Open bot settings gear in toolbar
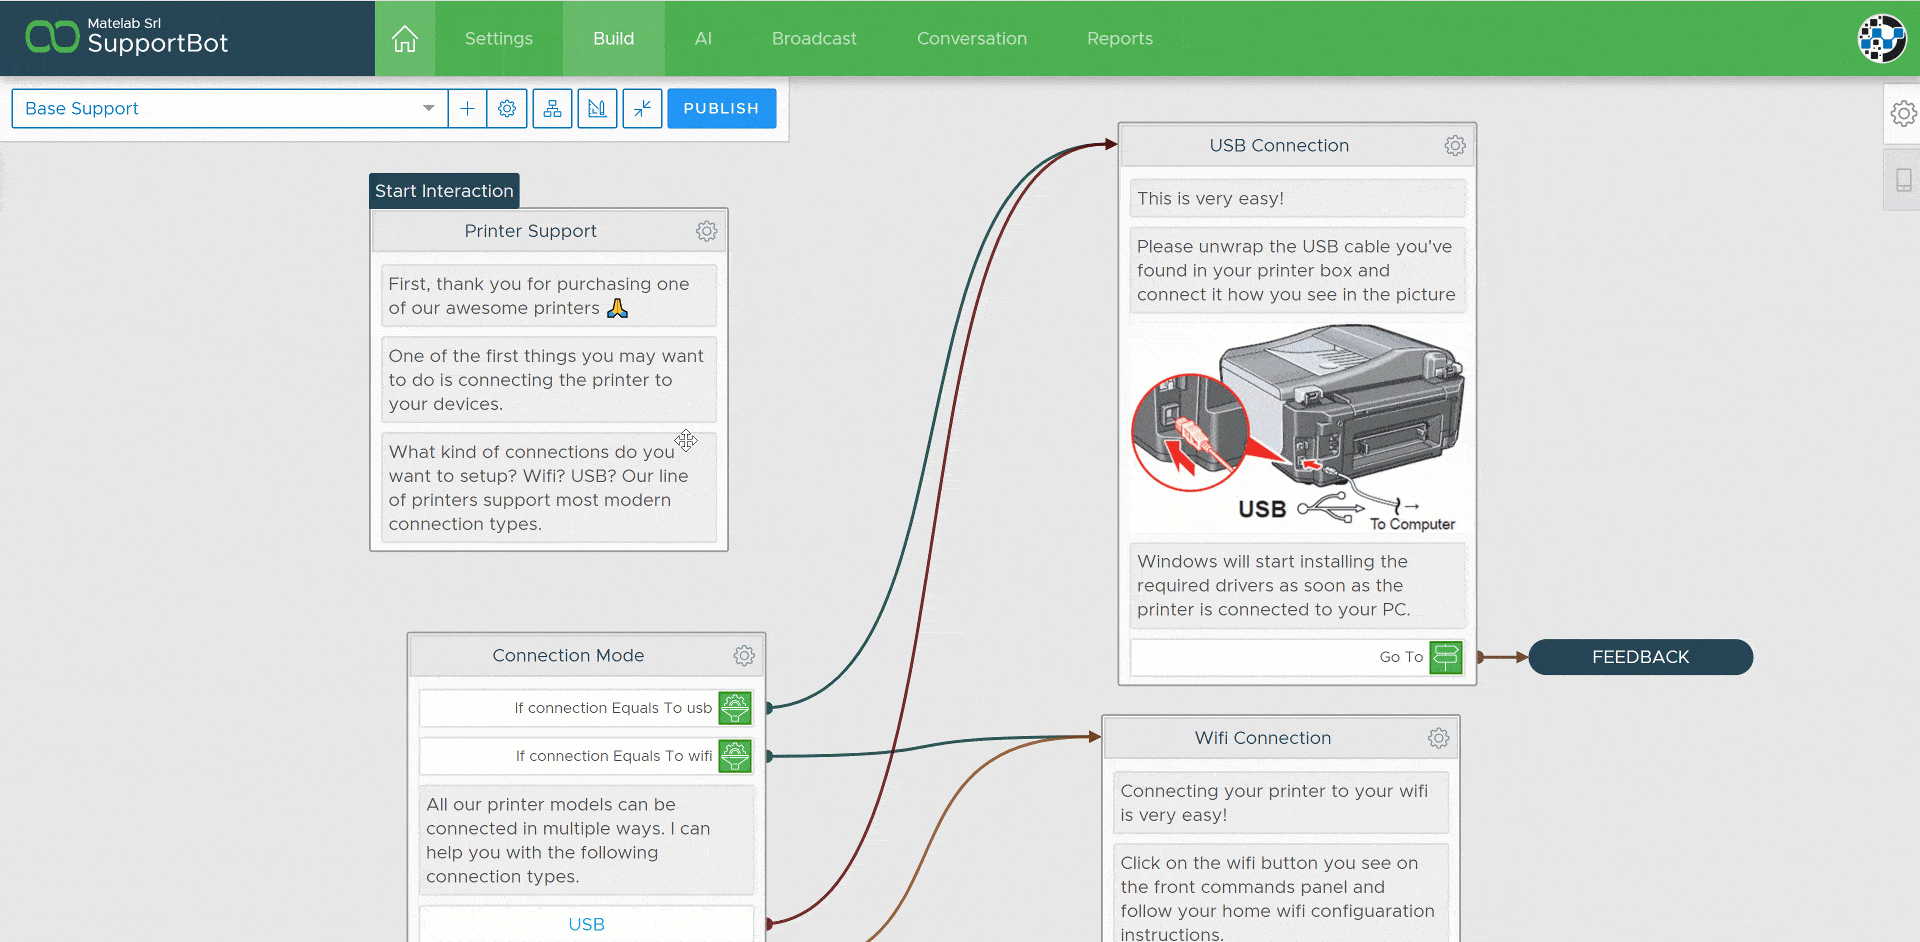The image size is (1920, 942). [x=507, y=108]
